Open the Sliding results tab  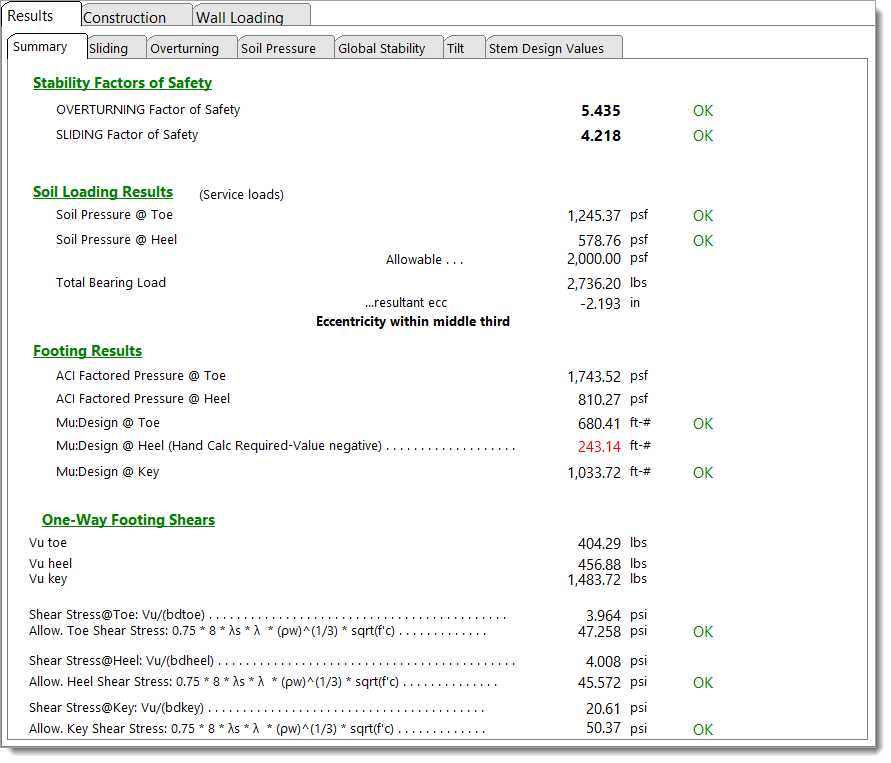109,48
